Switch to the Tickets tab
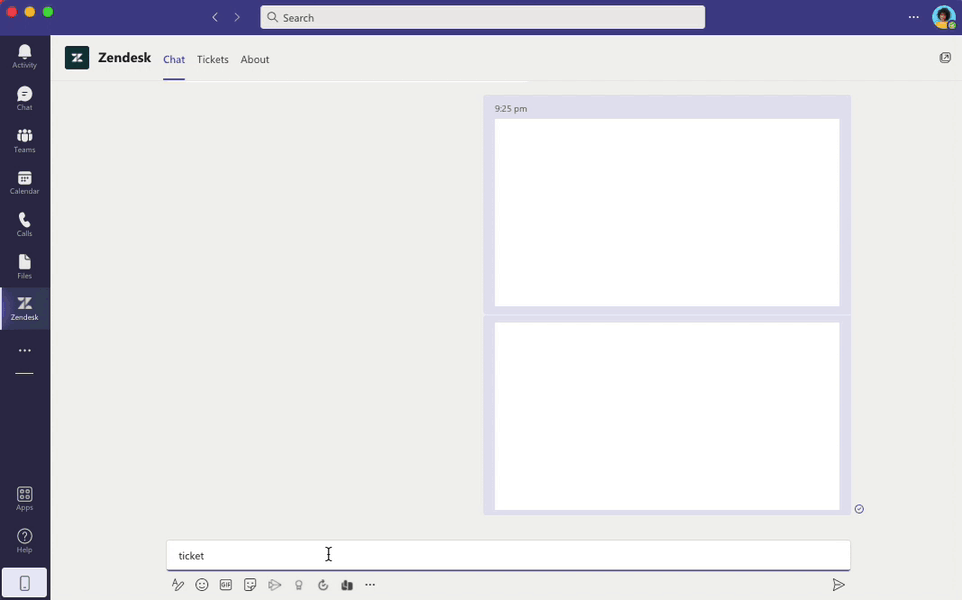The image size is (962, 600). click(x=212, y=60)
